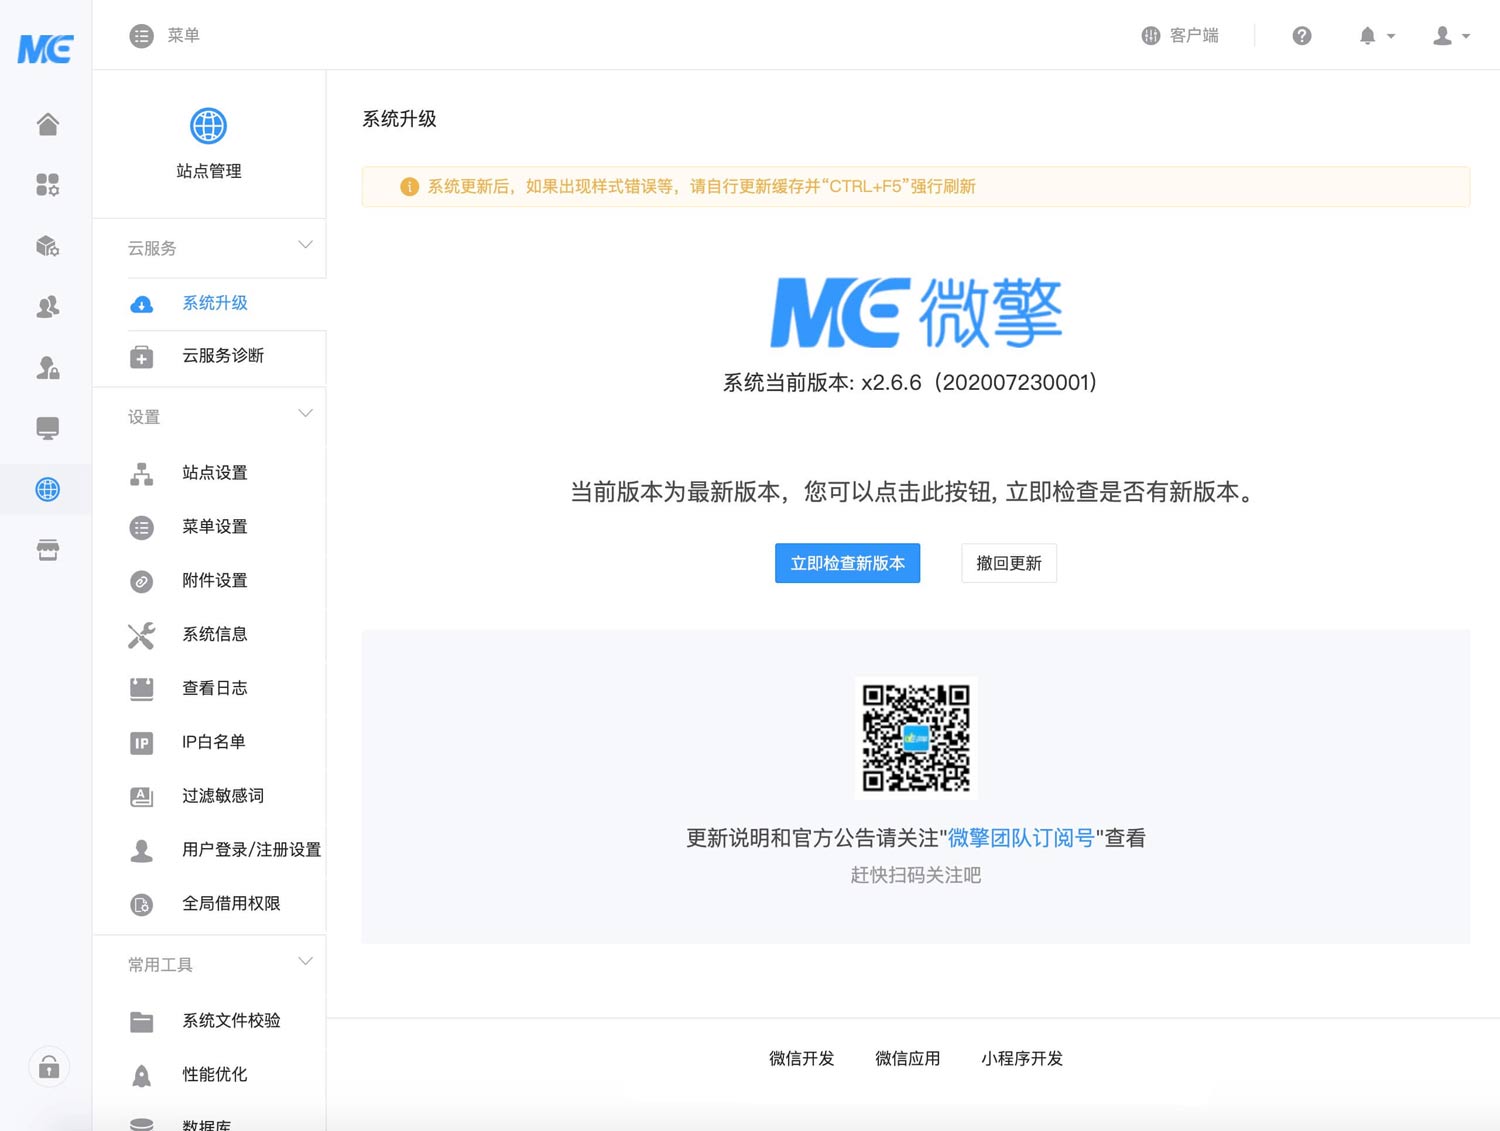Open the user account dropdown
This screenshot has height=1131, width=1500.
point(1451,36)
